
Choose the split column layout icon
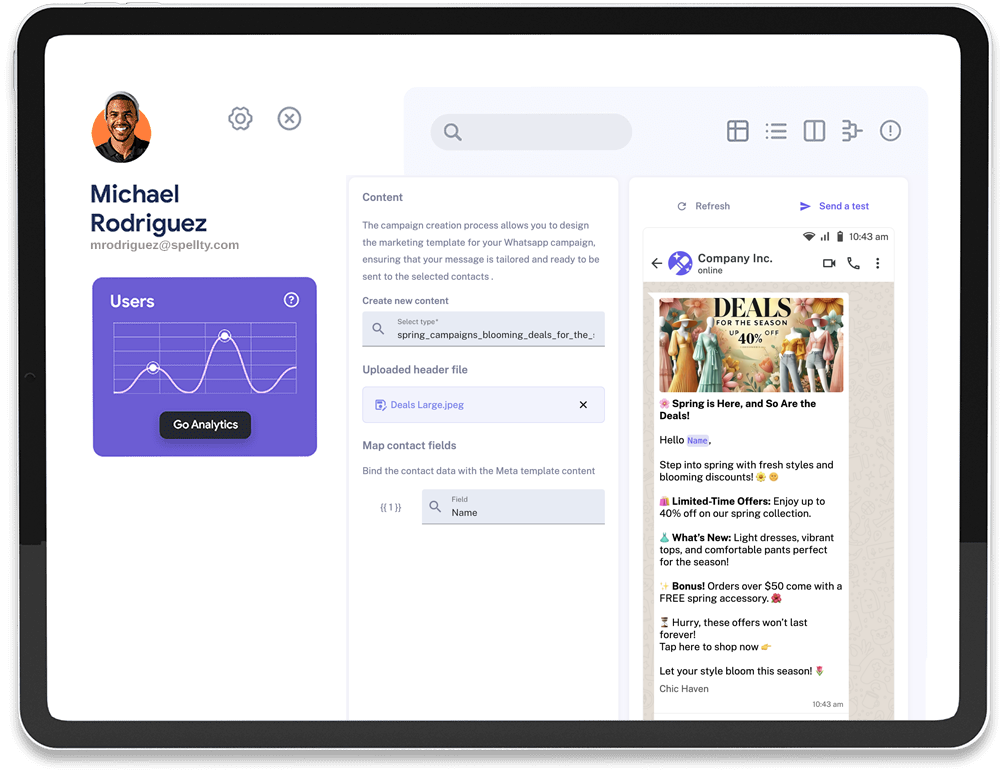point(814,131)
